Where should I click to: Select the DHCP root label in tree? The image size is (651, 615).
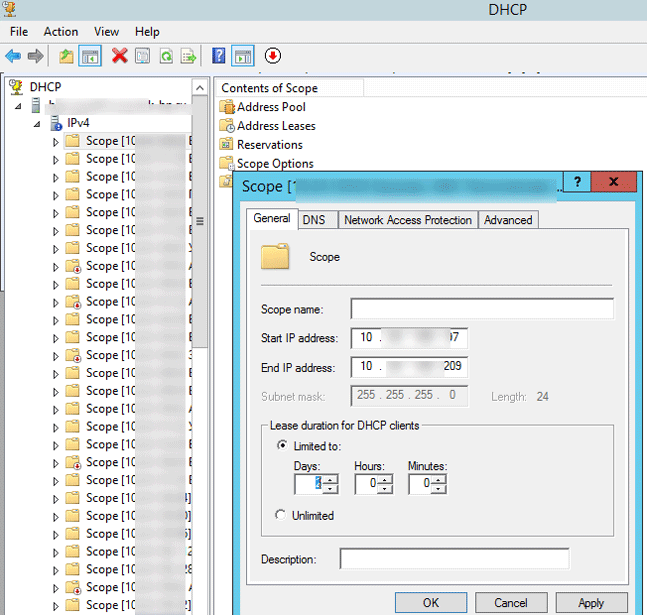[x=45, y=87]
